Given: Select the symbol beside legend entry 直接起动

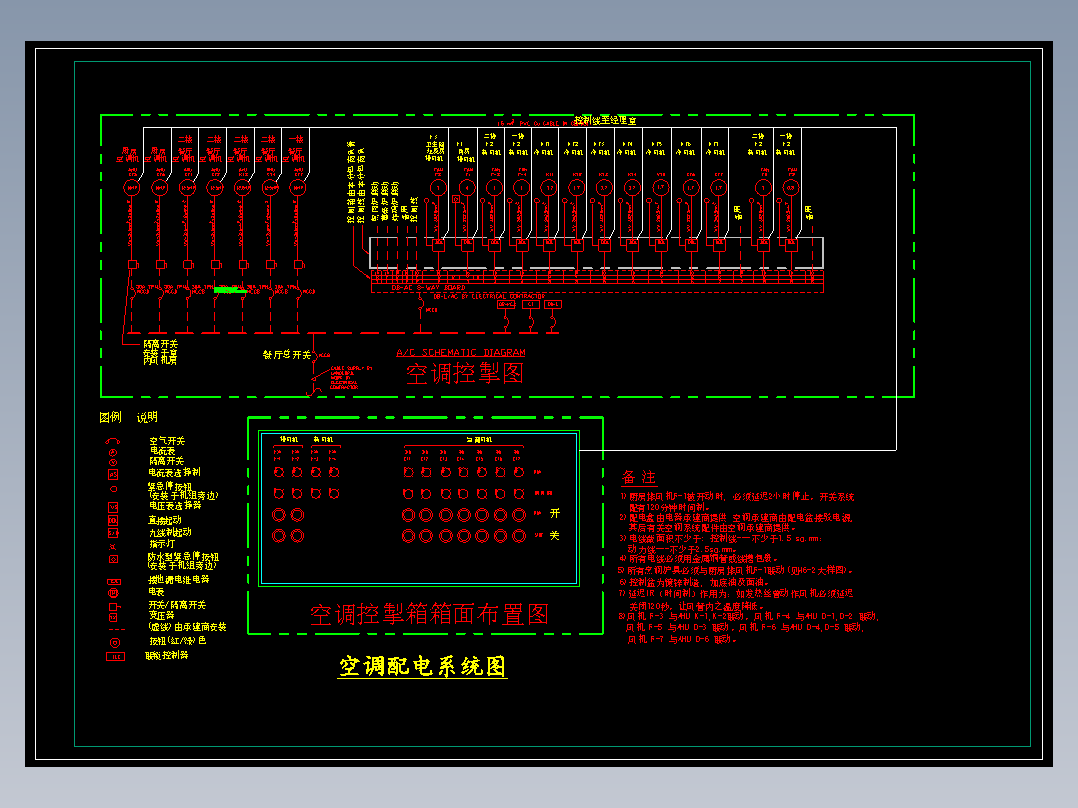Looking at the screenshot, I should pos(113,521).
